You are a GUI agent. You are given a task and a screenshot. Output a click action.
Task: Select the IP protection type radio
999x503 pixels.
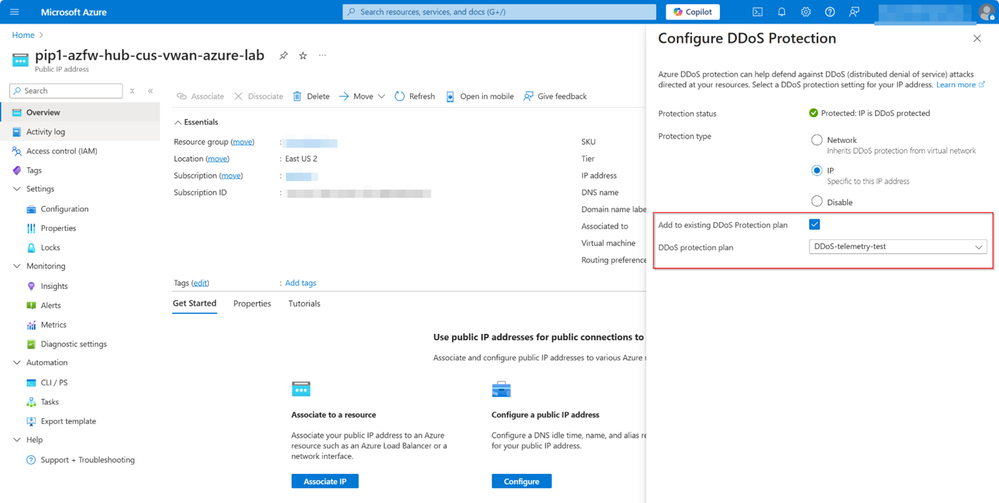click(817, 170)
